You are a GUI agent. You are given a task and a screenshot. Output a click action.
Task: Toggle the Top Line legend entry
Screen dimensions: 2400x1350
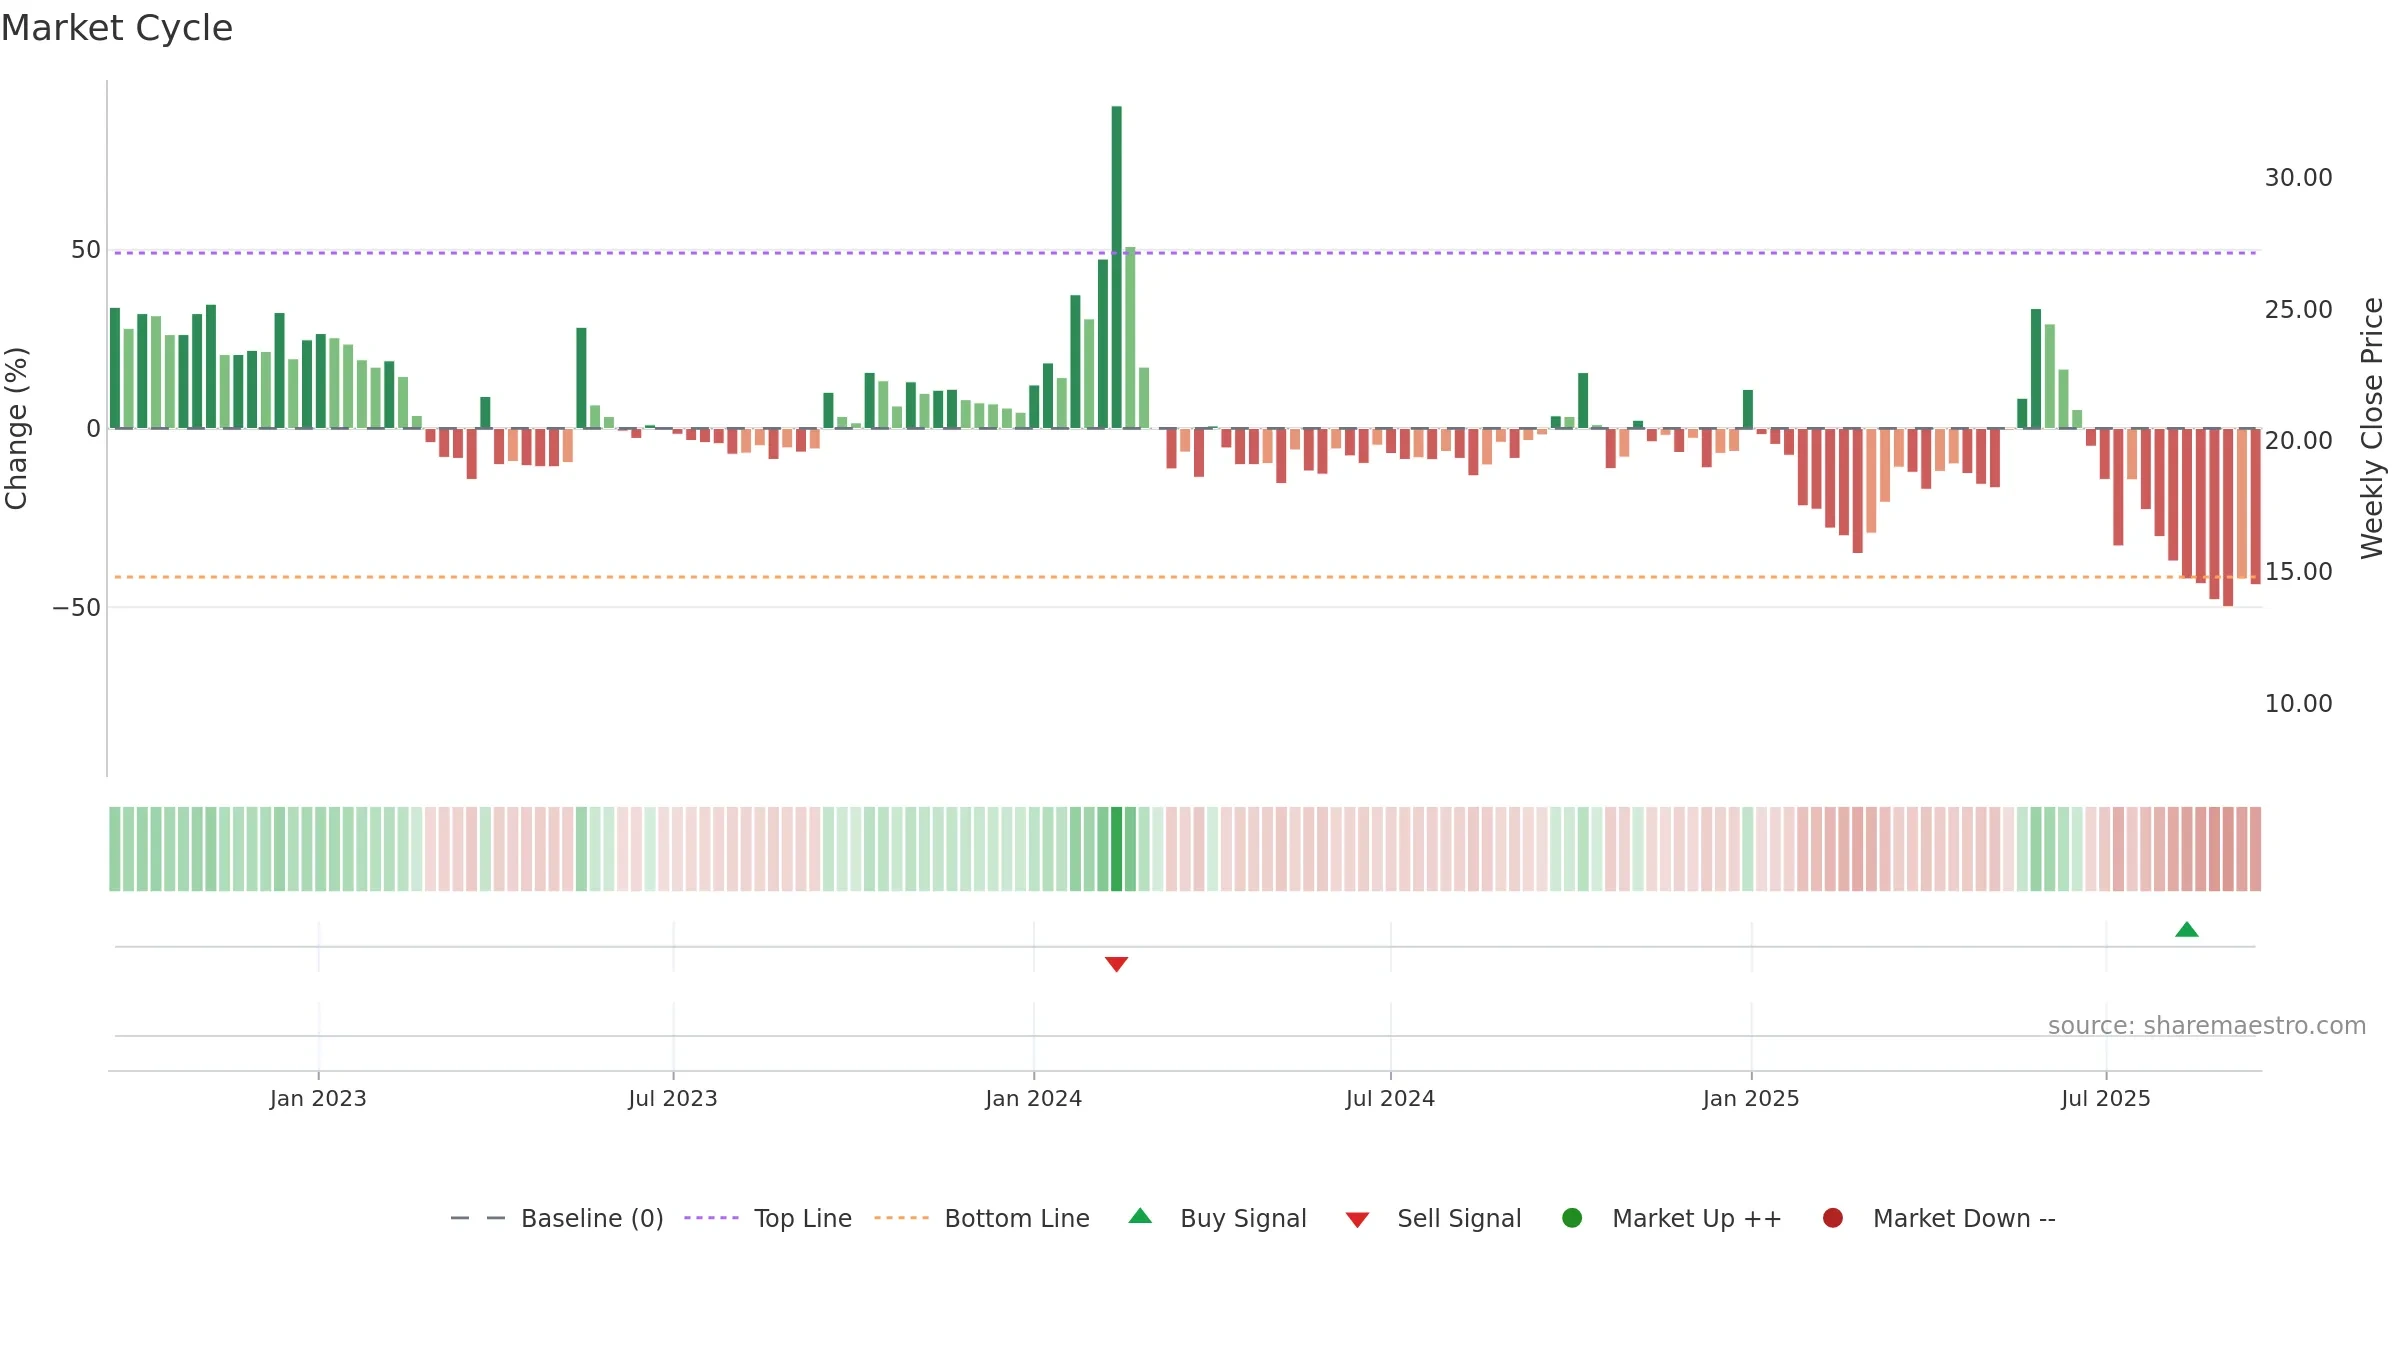[x=767, y=1218]
